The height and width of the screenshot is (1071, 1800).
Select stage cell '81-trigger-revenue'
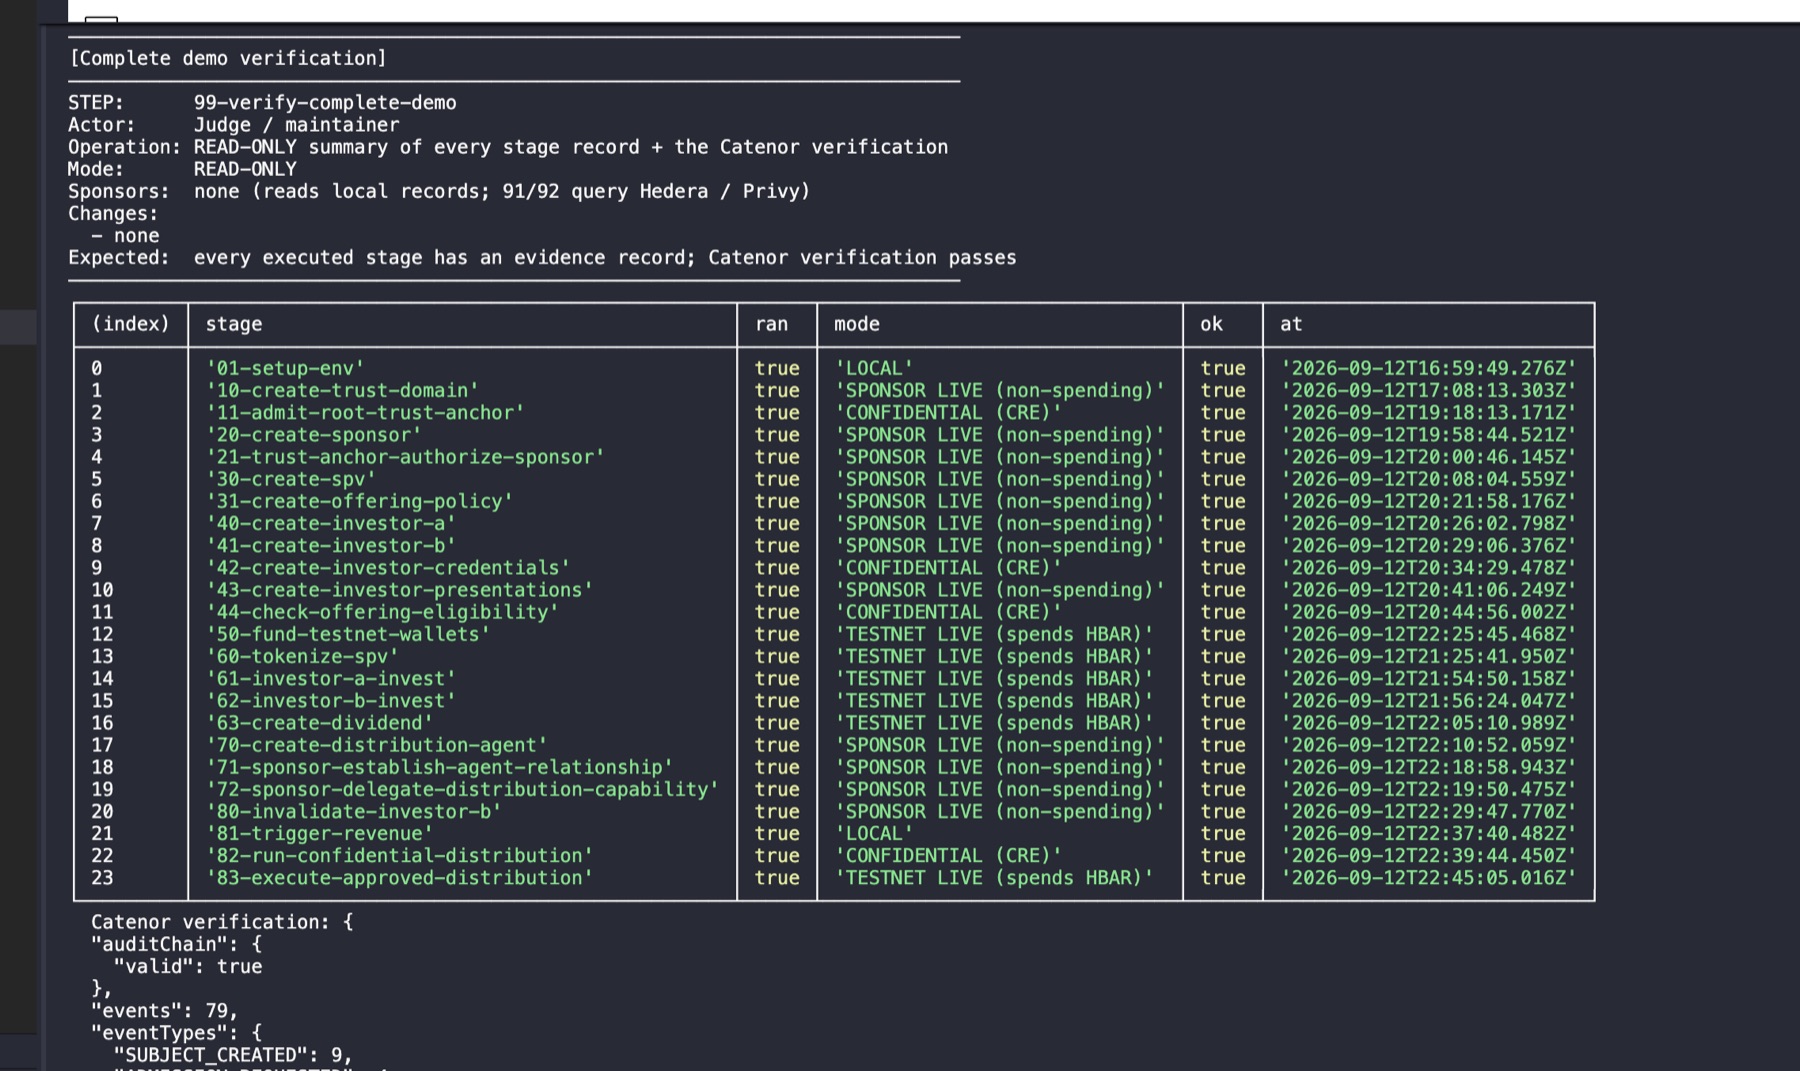pyautogui.click(x=319, y=833)
